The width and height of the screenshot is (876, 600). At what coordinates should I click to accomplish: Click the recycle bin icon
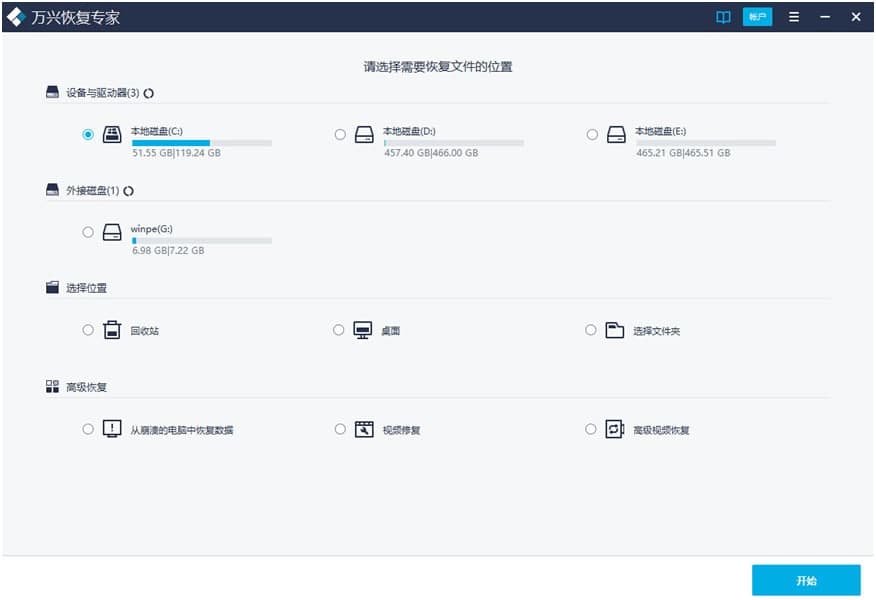pyautogui.click(x=112, y=330)
